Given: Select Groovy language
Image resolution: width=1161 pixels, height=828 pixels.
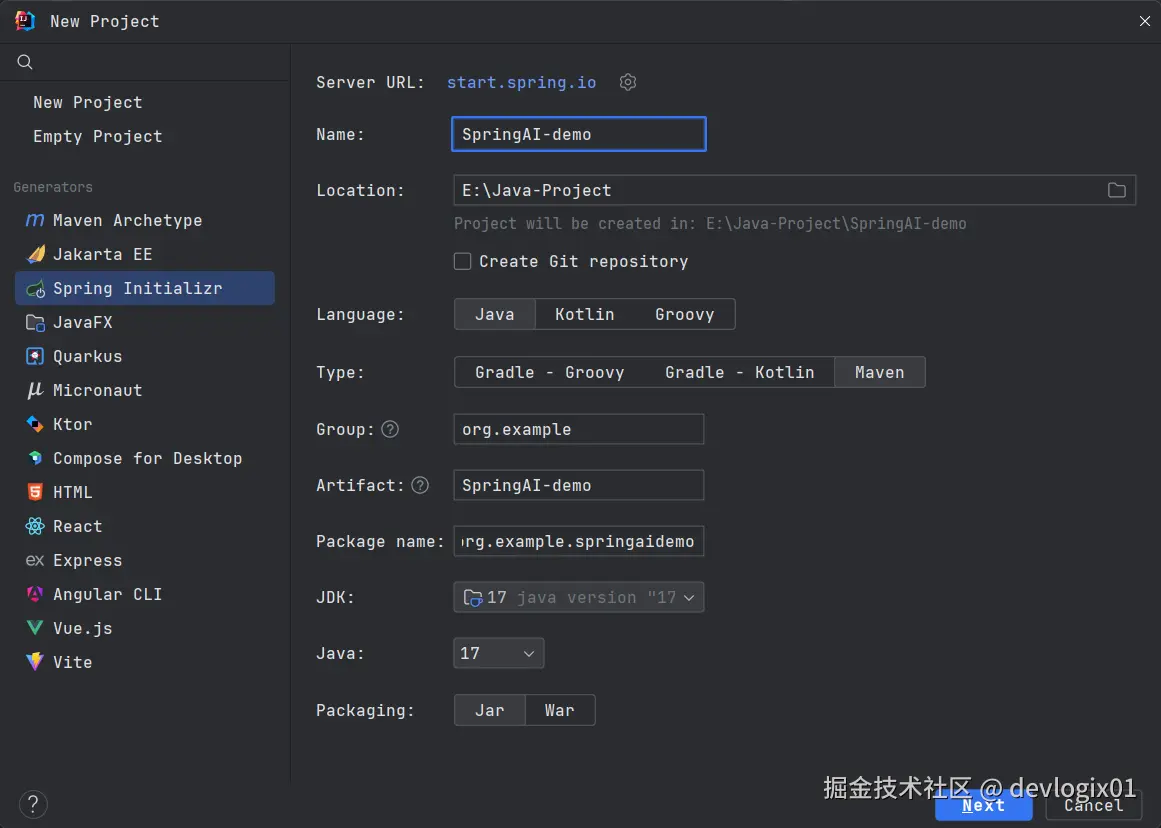Looking at the screenshot, I should (x=684, y=314).
